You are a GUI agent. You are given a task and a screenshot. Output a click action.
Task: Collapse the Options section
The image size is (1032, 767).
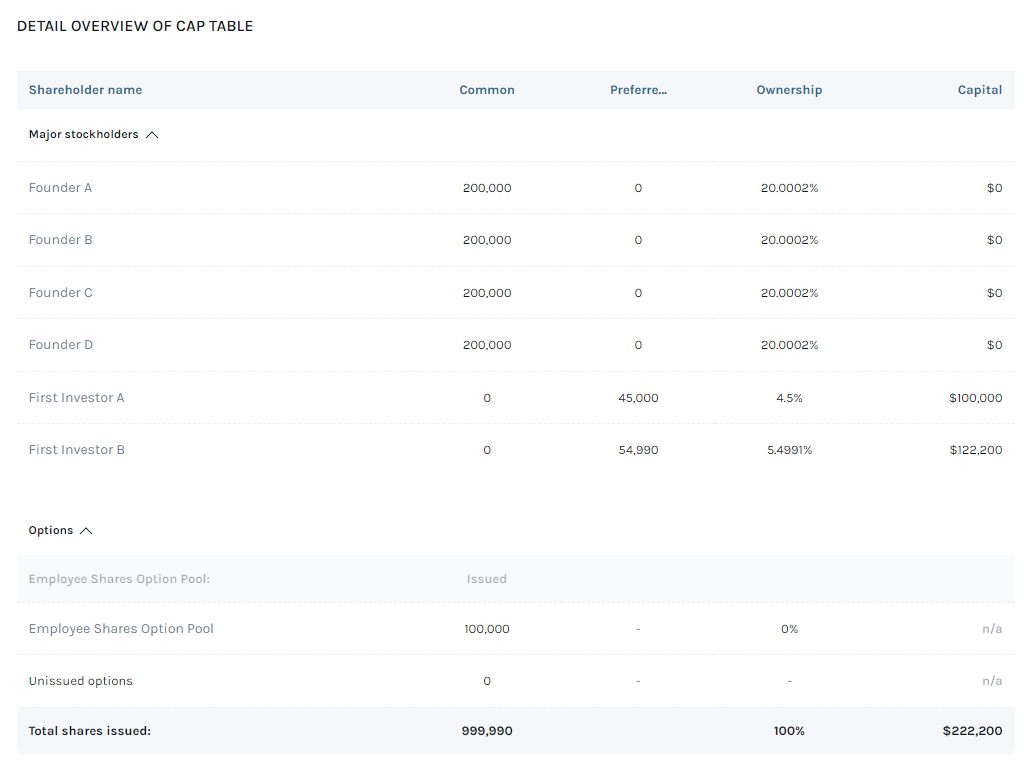coord(86,531)
